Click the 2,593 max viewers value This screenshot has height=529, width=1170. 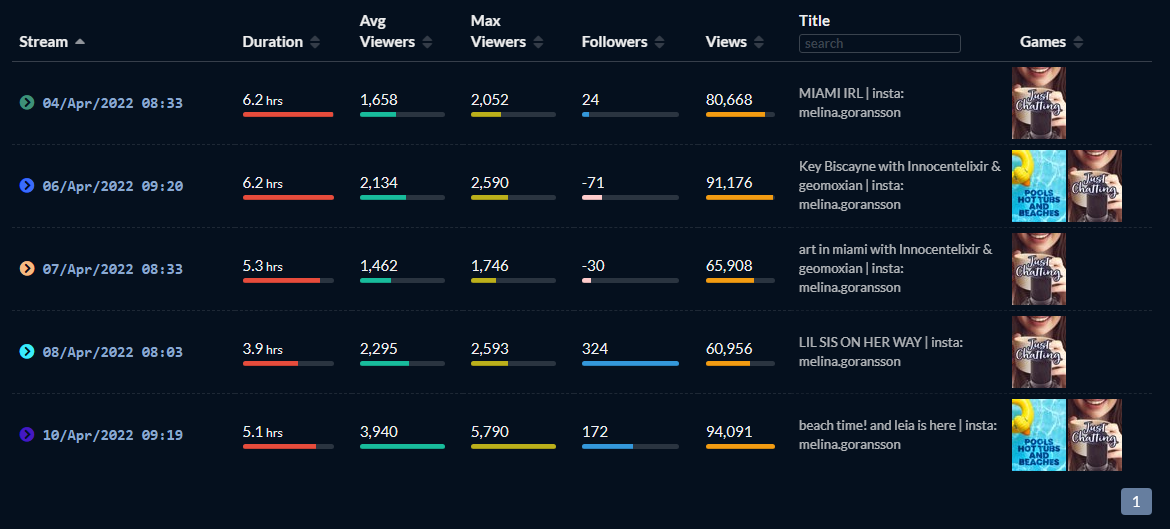click(490, 348)
